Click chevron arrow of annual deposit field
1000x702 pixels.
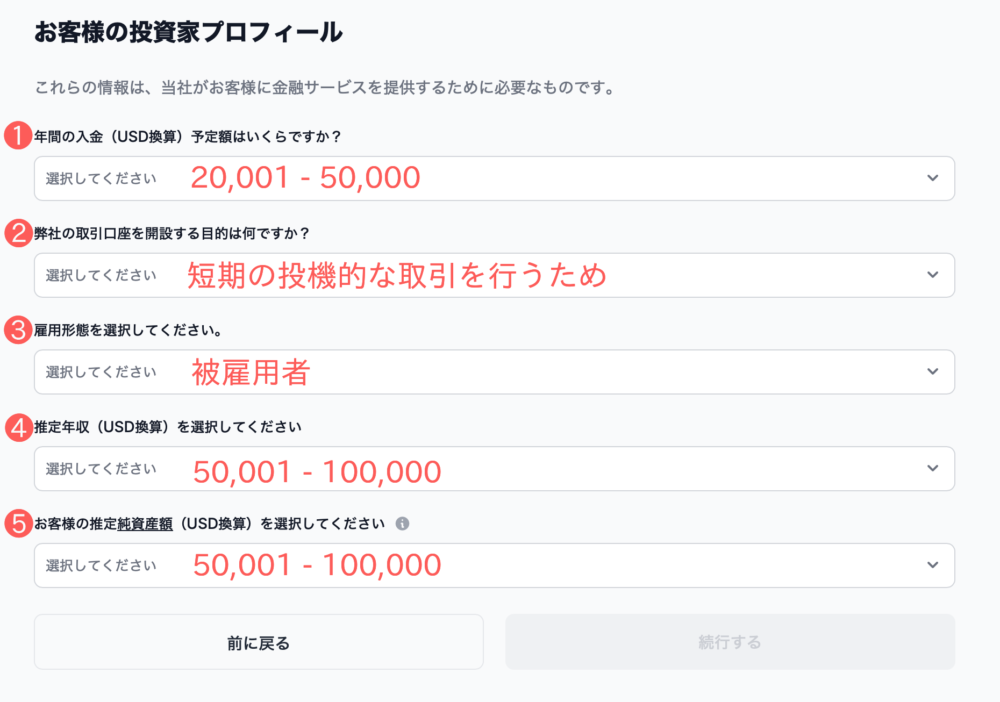pos(932,178)
